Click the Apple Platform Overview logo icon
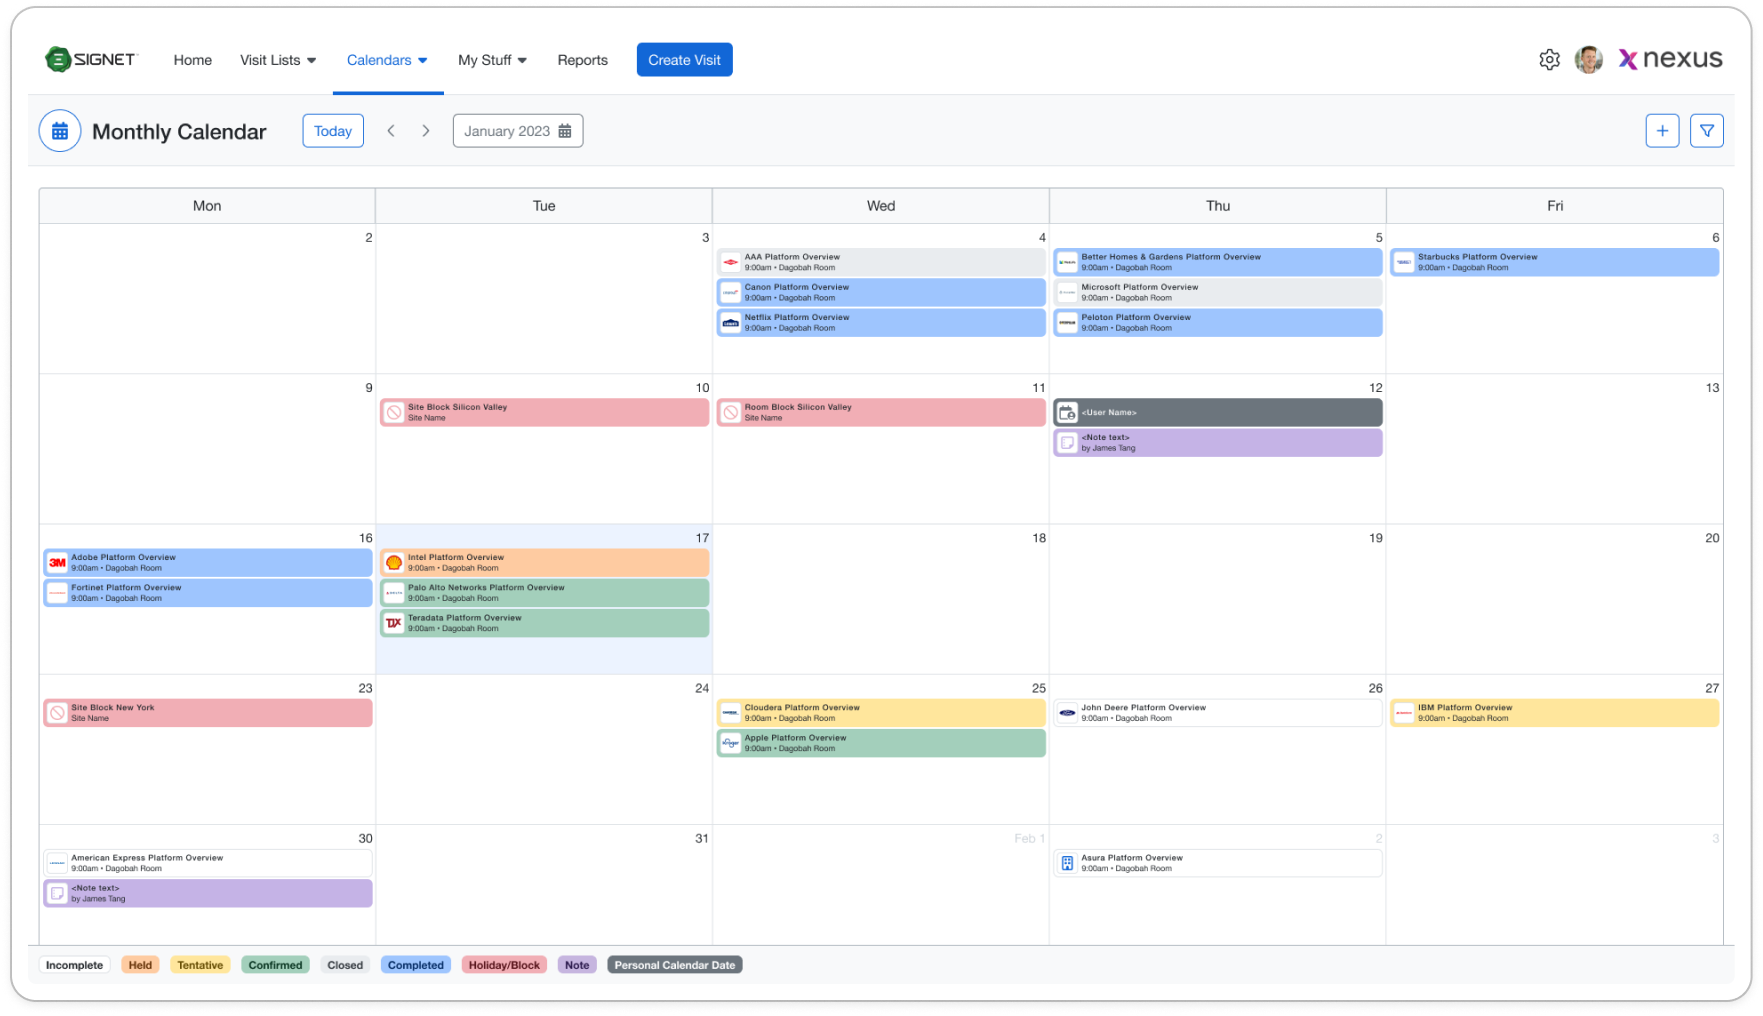The image size is (1763, 1016). [x=730, y=743]
